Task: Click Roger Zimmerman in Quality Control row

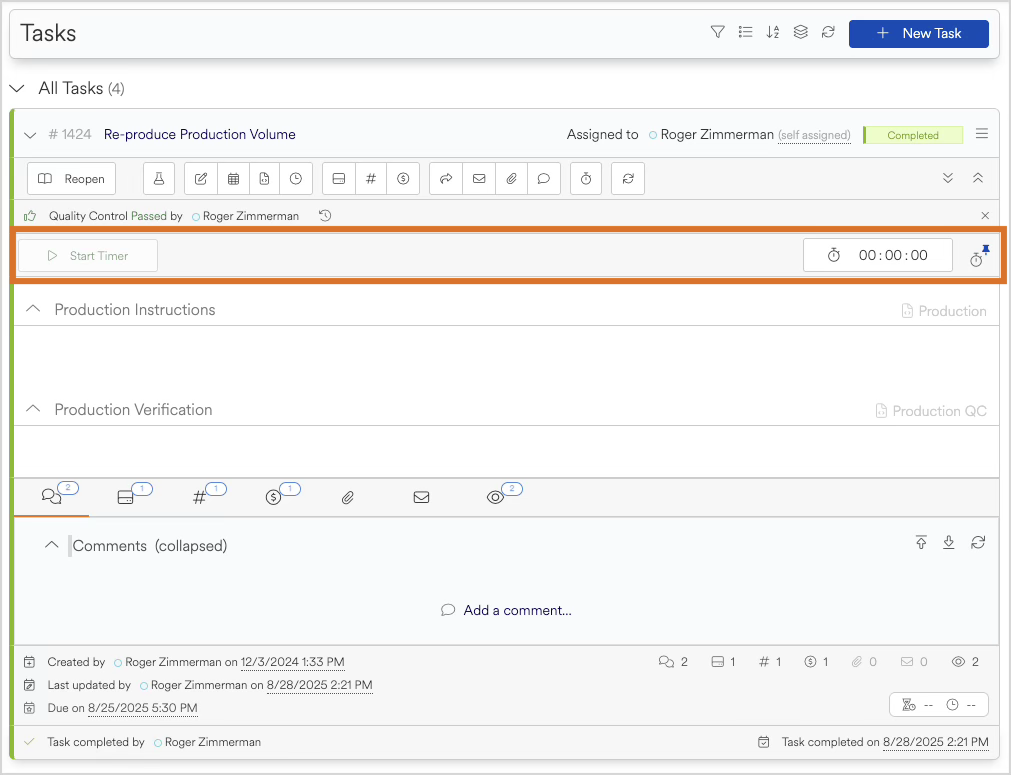Action: coord(251,216)
